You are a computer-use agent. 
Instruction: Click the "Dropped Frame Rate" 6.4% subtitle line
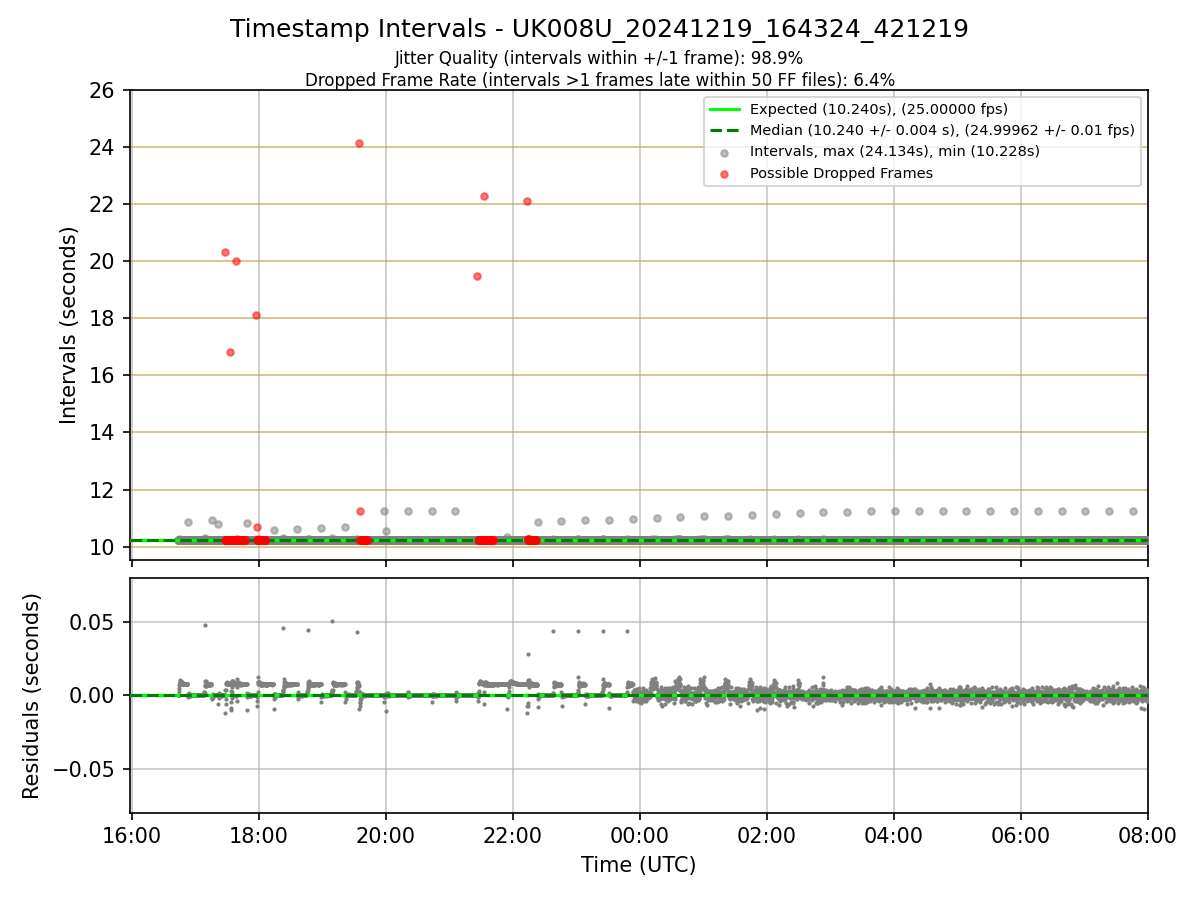tap(599, 80)
